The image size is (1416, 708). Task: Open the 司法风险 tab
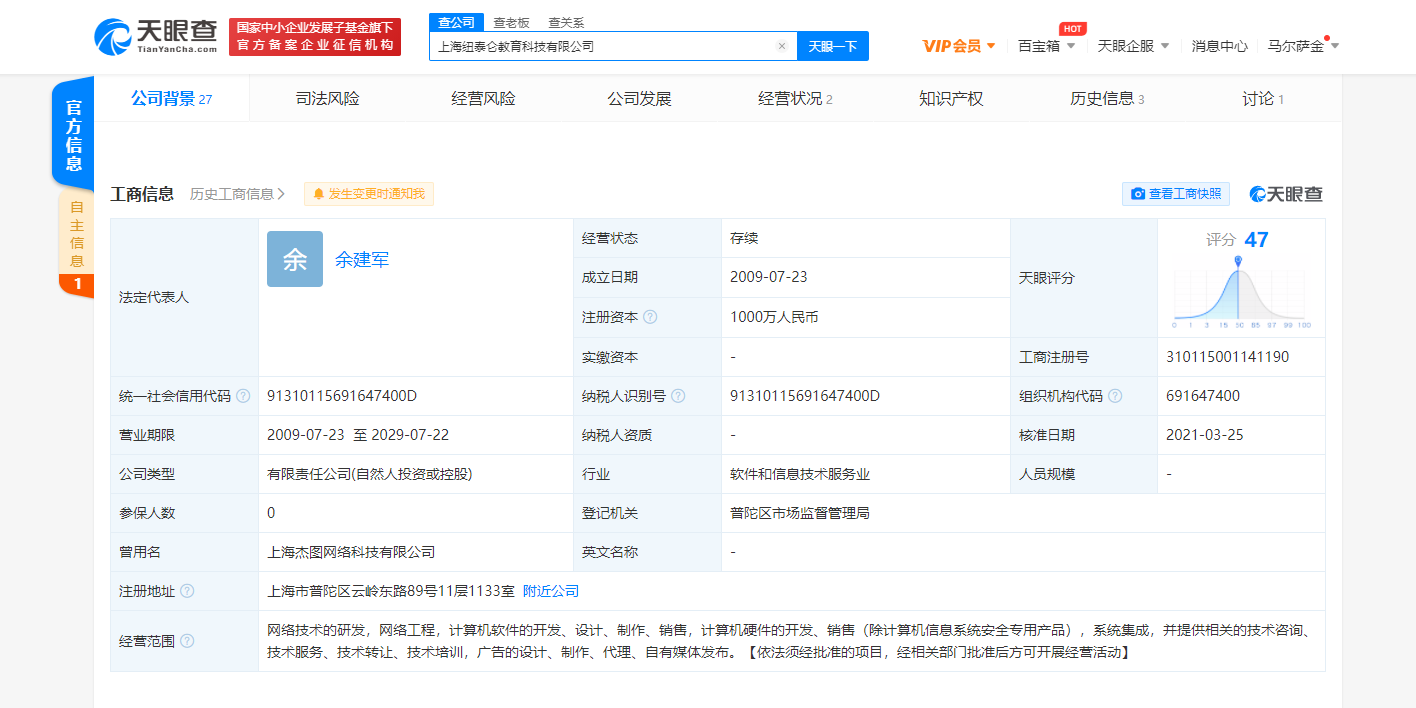pyautogui.click(x=330, y=97)
